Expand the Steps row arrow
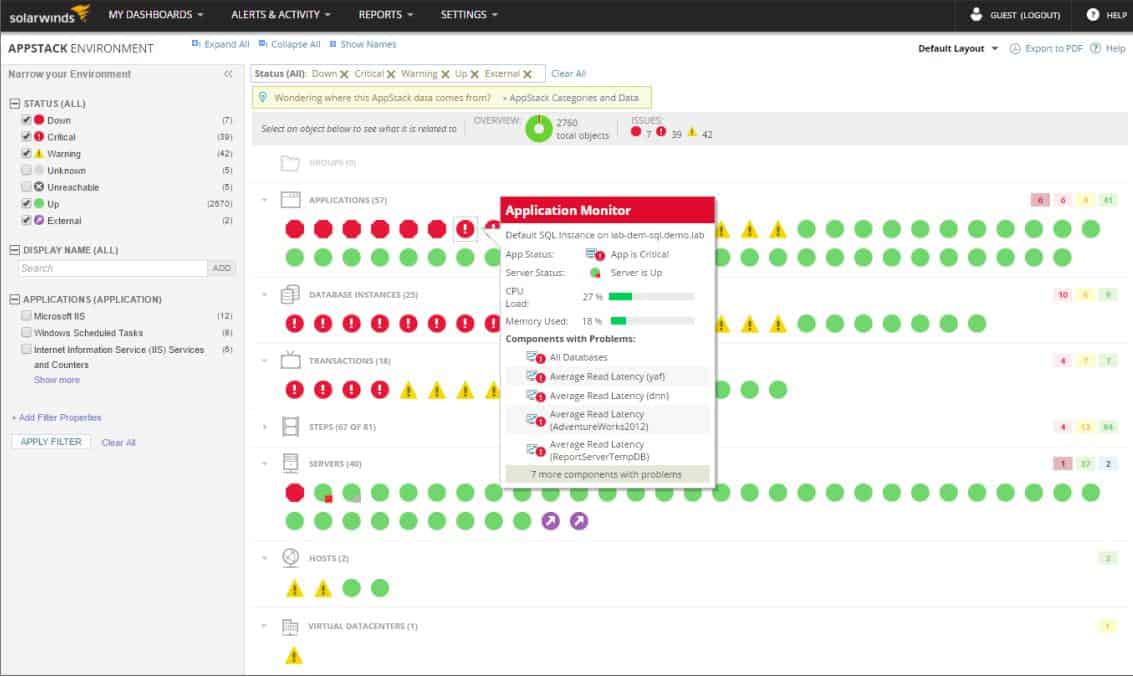 pos(264,426)
